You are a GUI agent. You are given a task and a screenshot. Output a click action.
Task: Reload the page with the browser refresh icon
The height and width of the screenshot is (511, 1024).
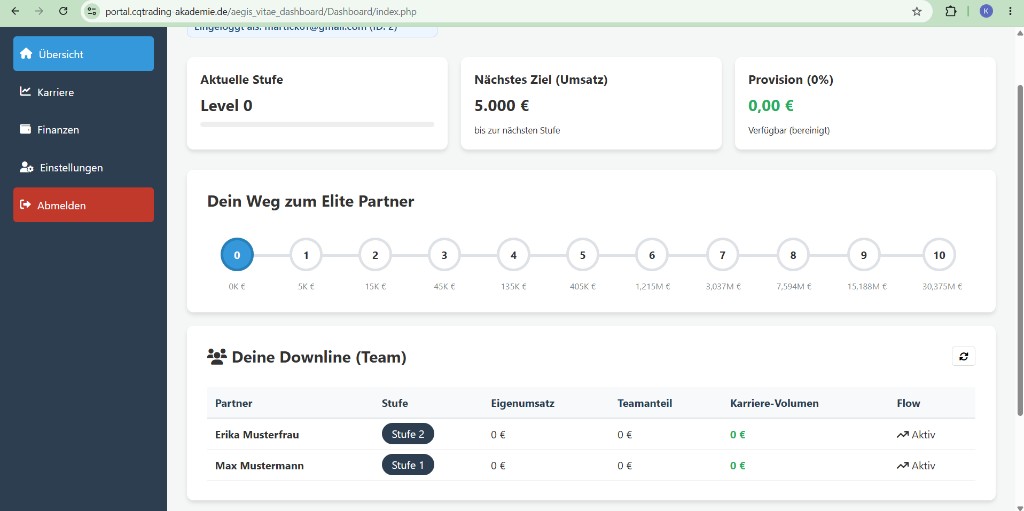click(x=63, y=11)
